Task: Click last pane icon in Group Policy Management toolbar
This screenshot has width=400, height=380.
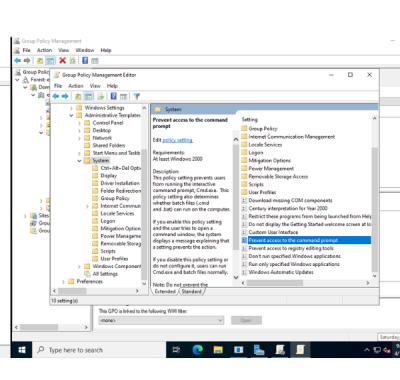Action: point(95,60)
